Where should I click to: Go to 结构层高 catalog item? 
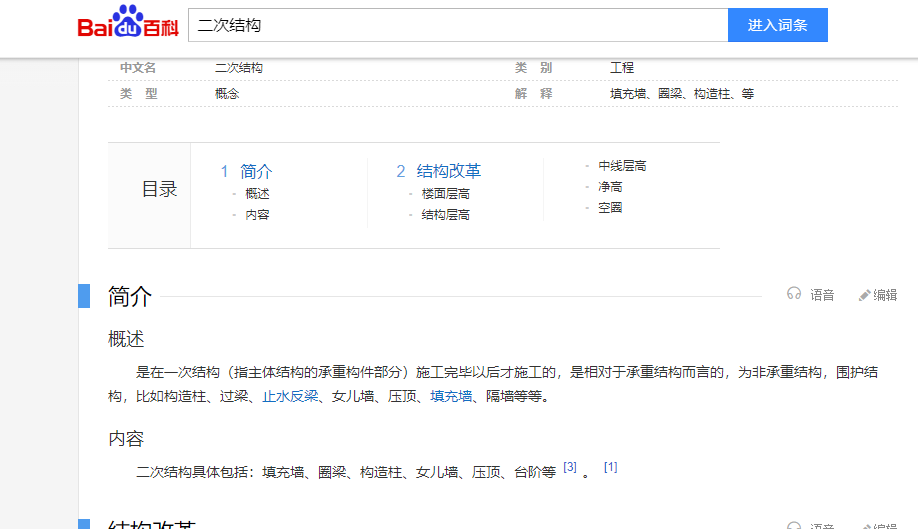pyautogui.click(x=446, y=215)
